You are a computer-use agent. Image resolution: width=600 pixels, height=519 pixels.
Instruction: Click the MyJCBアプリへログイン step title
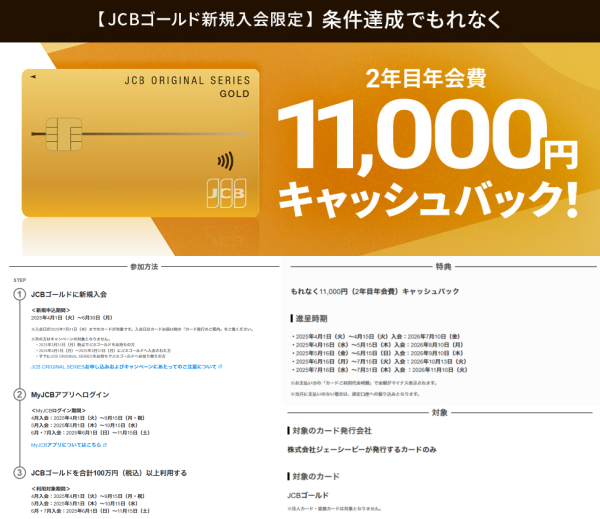click(70, 395)
